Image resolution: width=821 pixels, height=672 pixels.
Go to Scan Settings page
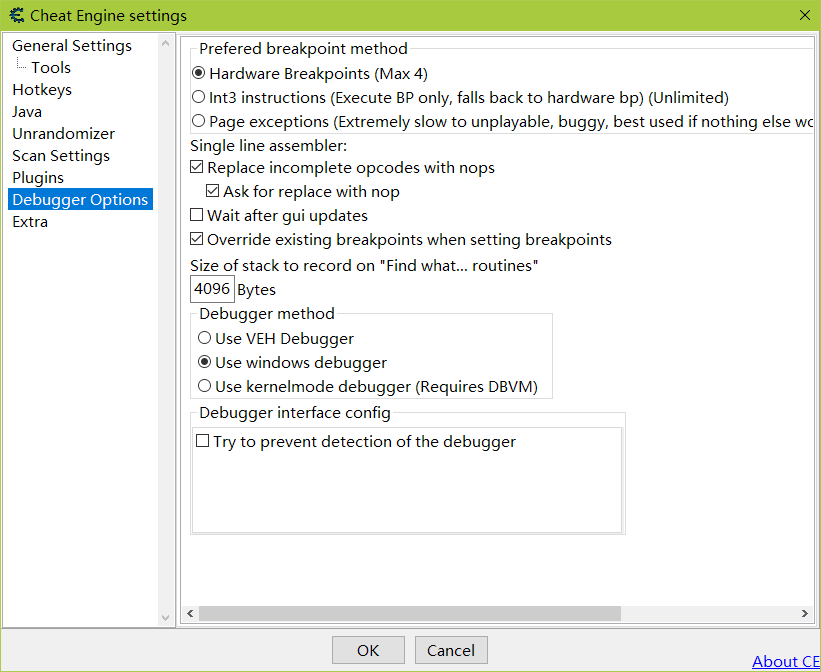pos(61,156)
